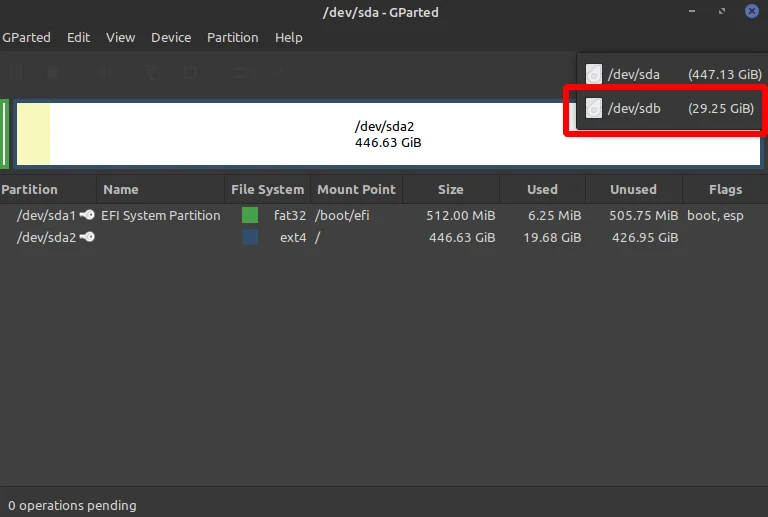This screenshot has width=768, height=517.
Task: Click the disk icon beside /dev/sda
Action: pos(594,74)
